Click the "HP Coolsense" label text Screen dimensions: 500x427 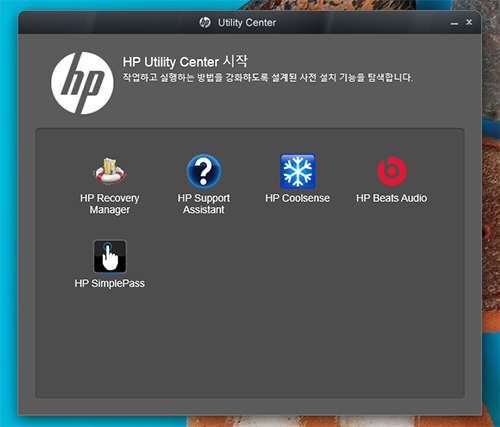click(298, 198)
